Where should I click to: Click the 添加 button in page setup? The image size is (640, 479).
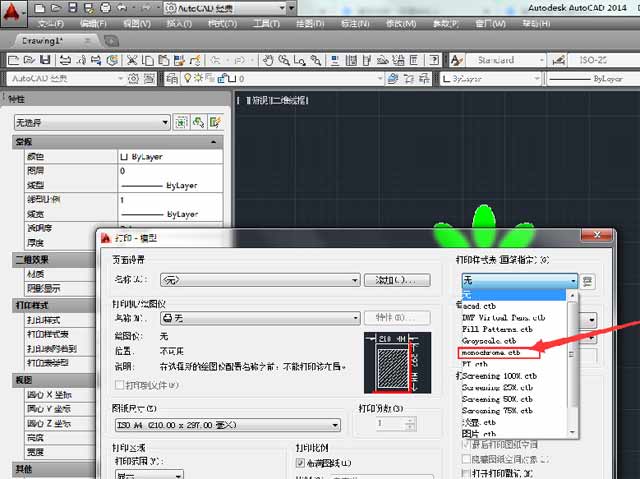(x=397, y=280)
